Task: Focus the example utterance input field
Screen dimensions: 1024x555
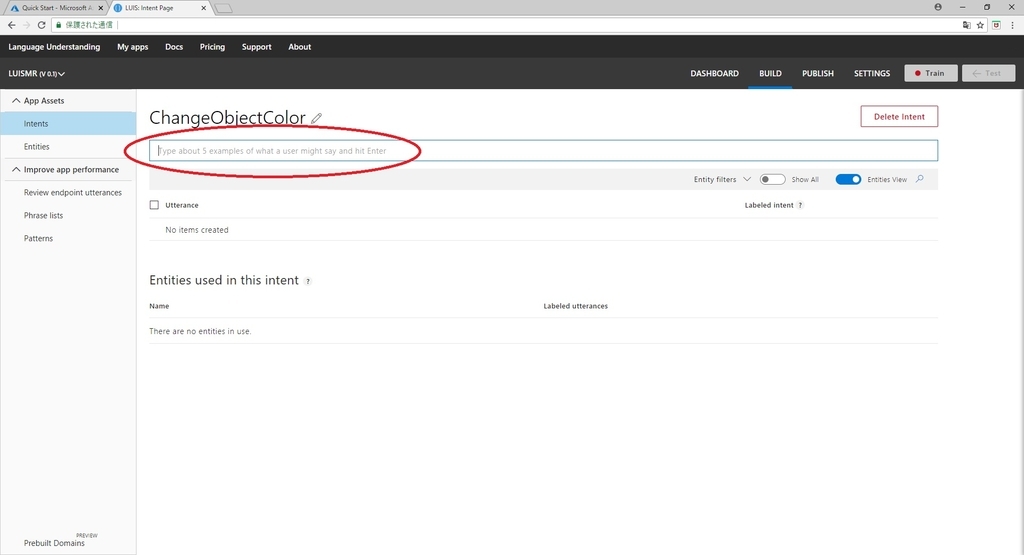Action: point(543,151)
